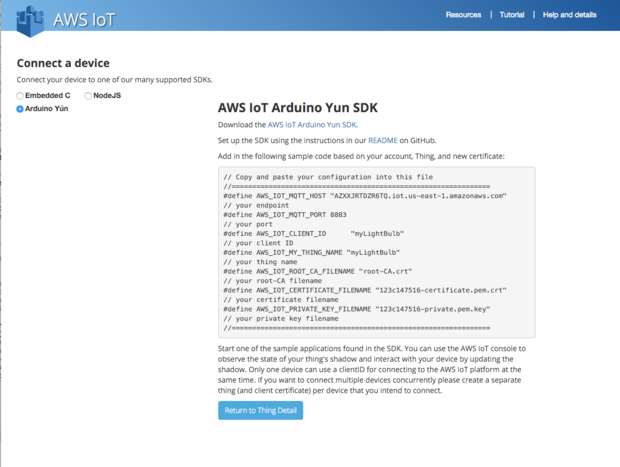Open Help and details in header

569,15
